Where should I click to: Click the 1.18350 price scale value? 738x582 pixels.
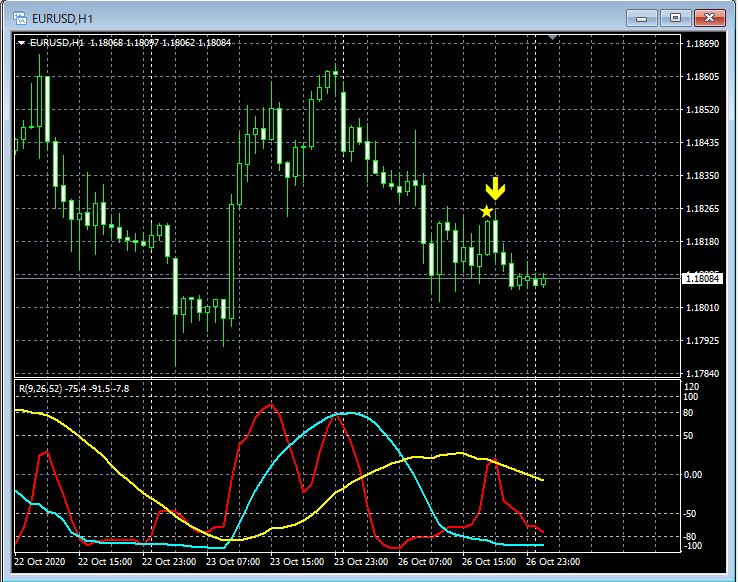[x=703, y=175]
